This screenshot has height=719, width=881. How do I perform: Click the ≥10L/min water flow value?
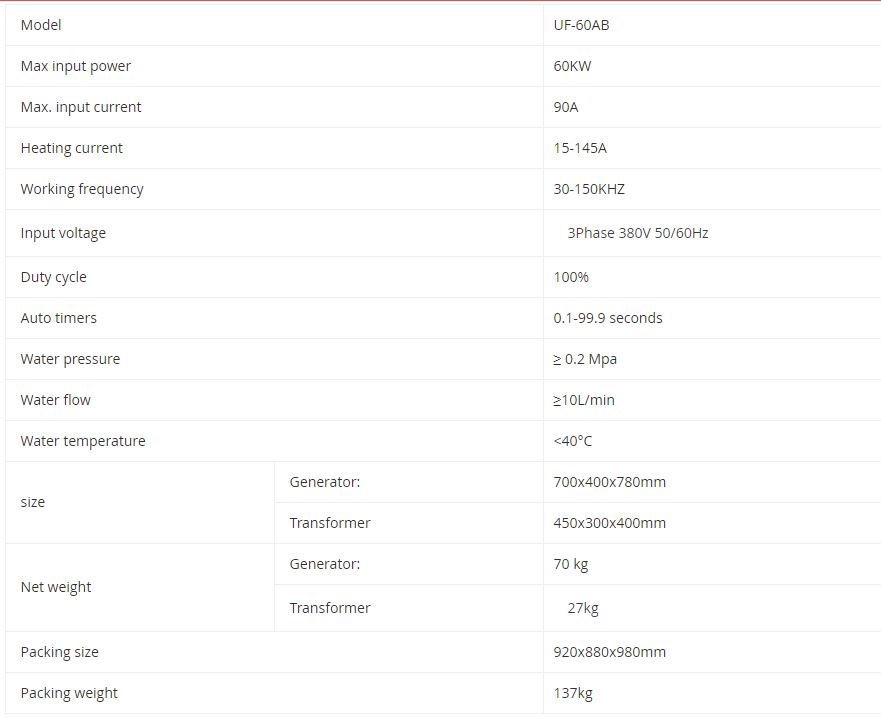[584, 401]
